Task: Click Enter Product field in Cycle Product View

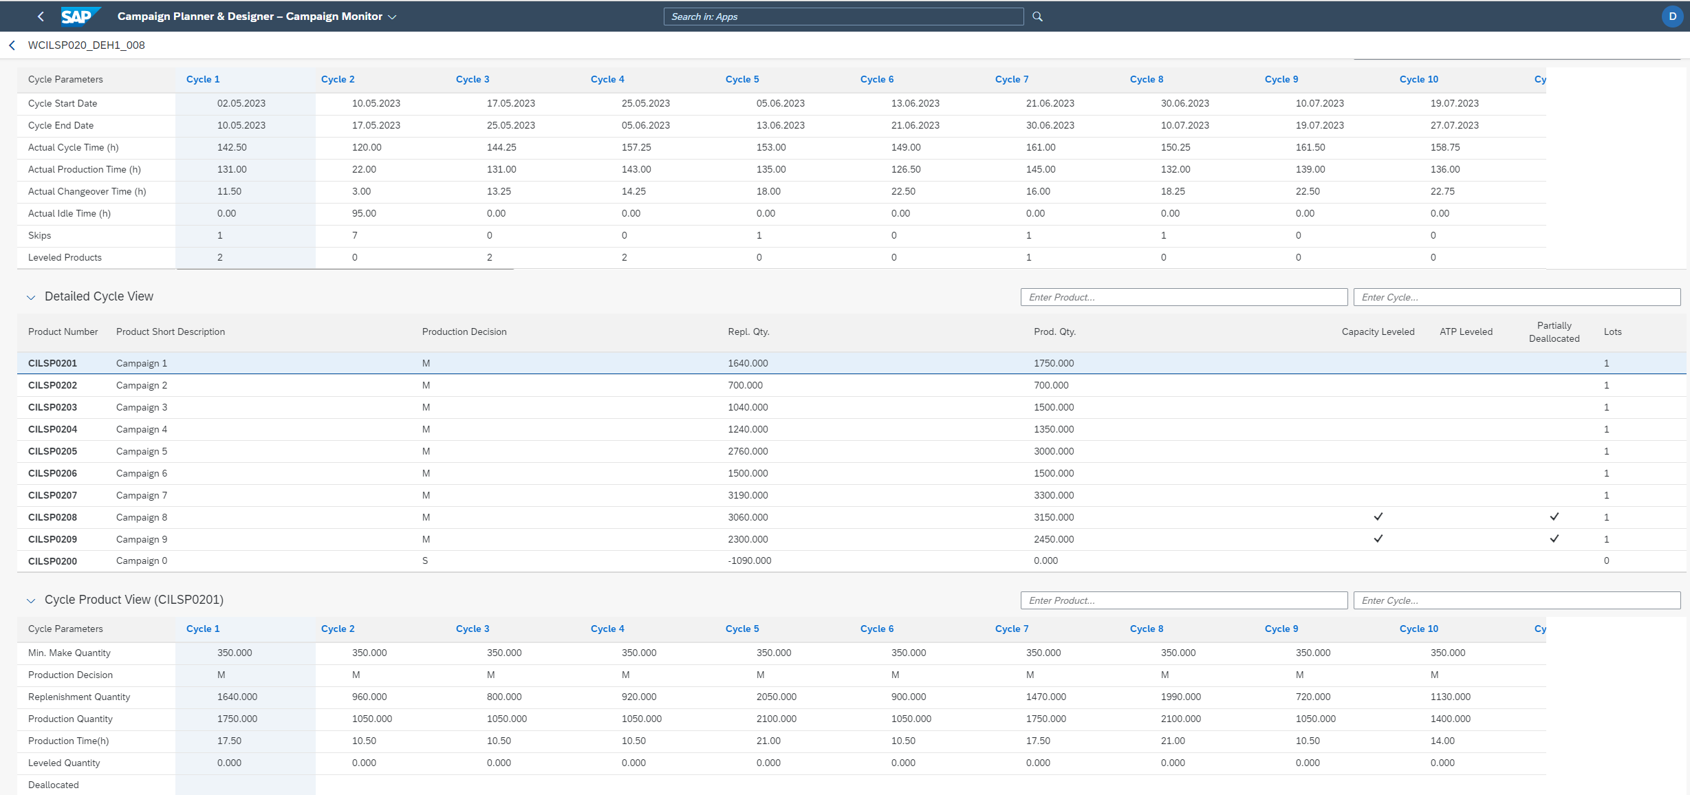Action: 1184,600
